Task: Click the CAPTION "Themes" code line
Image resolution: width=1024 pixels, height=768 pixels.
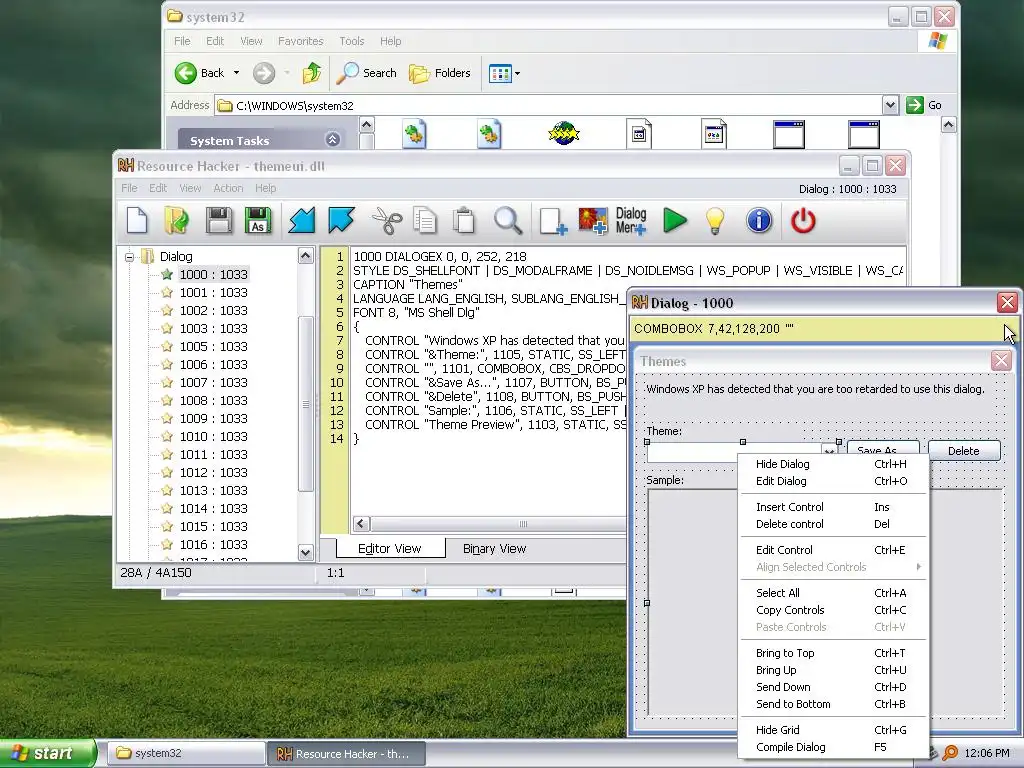Action: (x=407, y=285)
